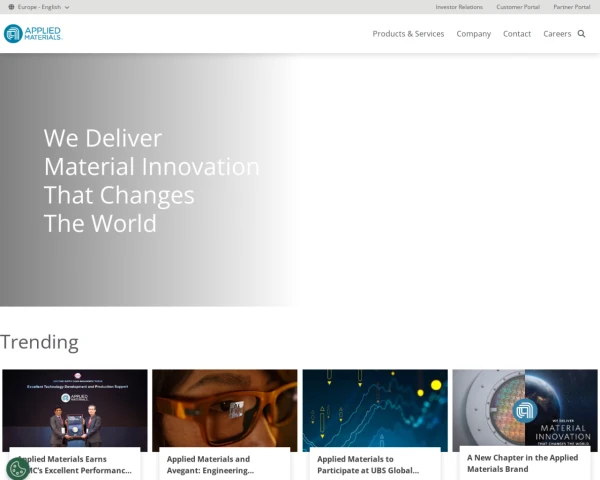The width and height of the screenshot is (600, 480).
Task: Open the blue stock chart thumbnail
Action: (x=375, y=408)
